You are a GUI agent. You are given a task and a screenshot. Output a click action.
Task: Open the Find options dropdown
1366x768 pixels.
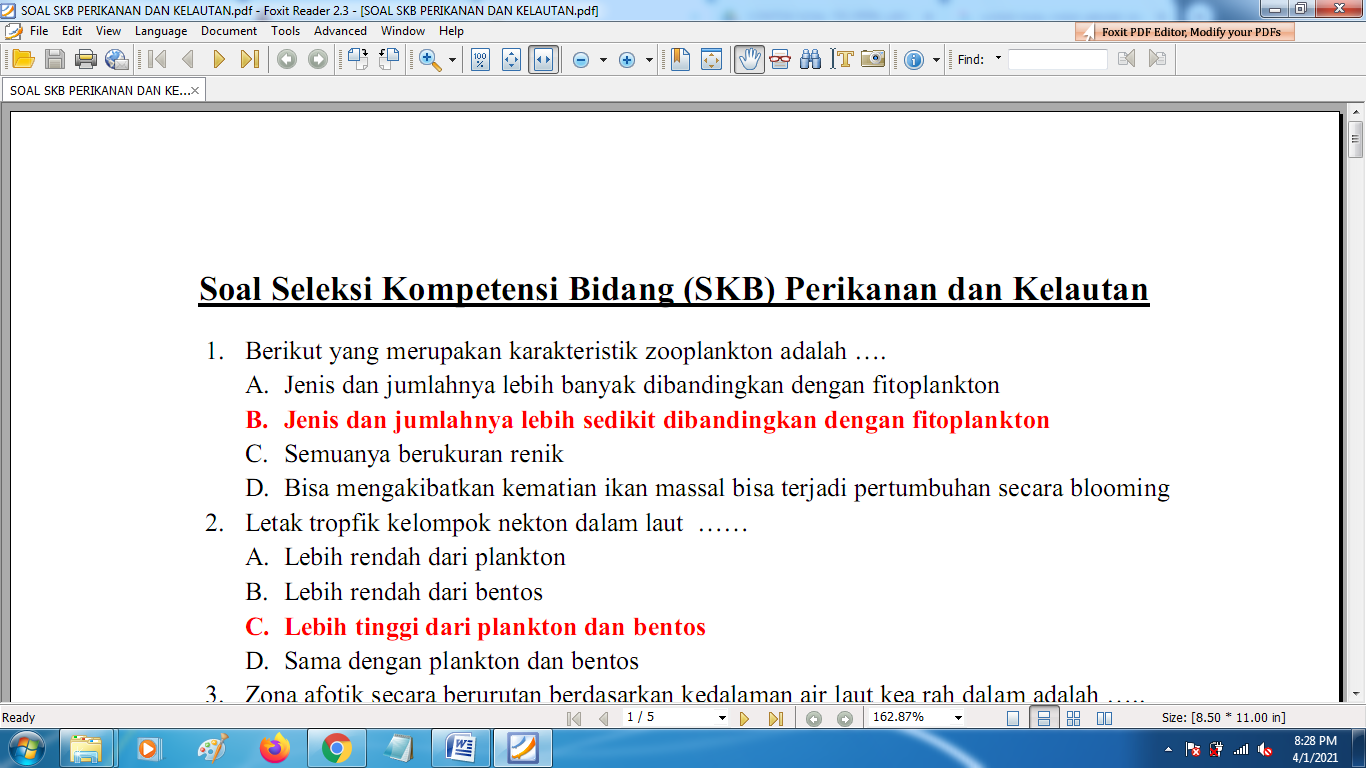coord(998,60)
